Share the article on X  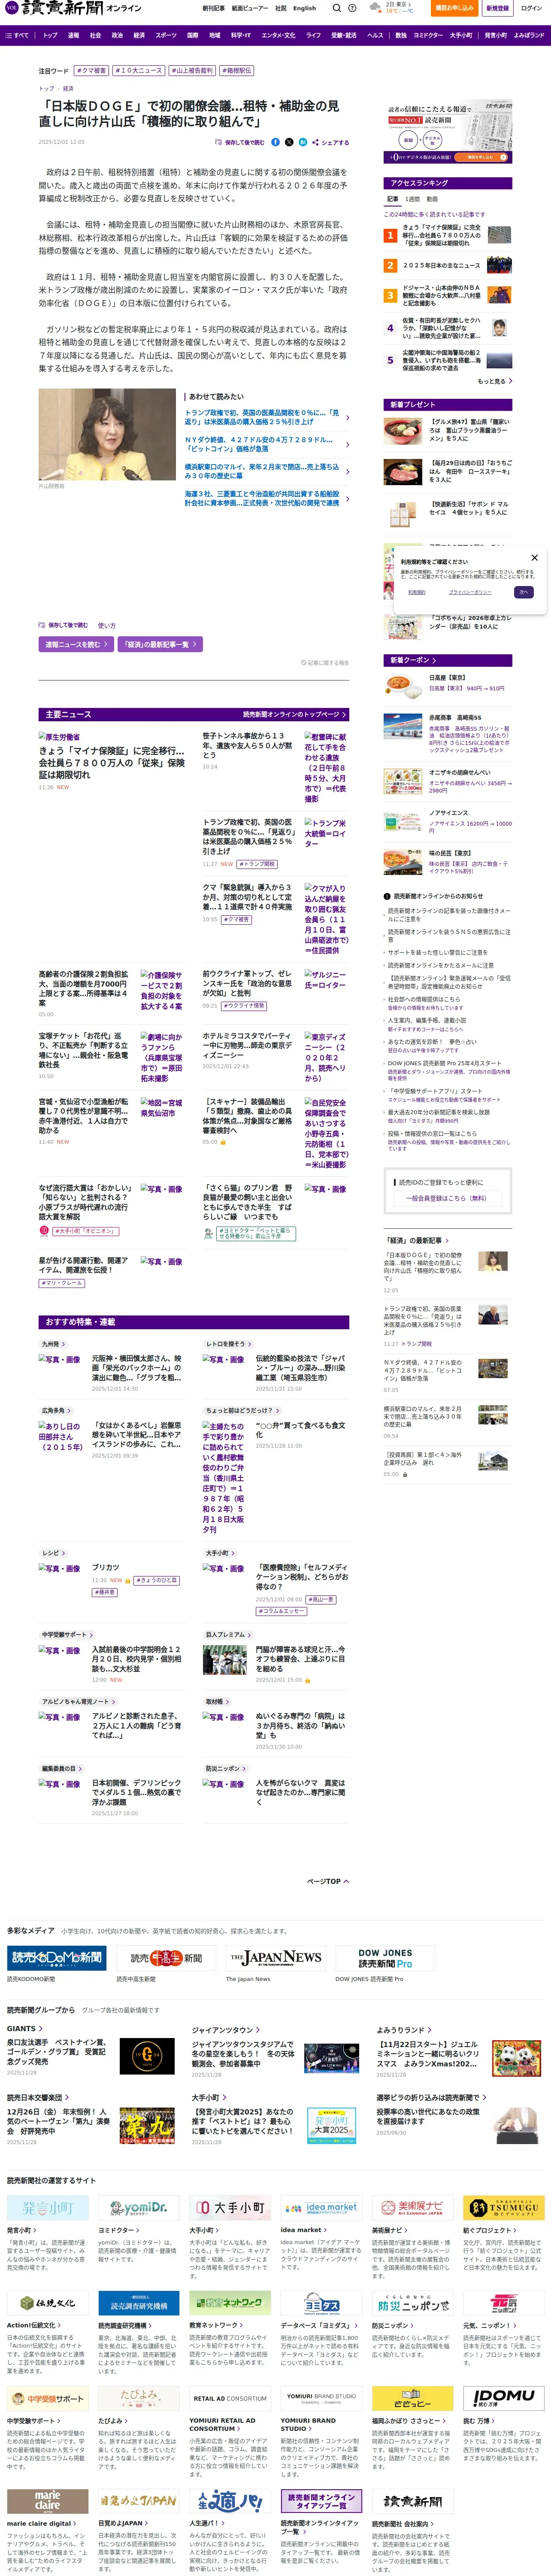coord(289,142)
